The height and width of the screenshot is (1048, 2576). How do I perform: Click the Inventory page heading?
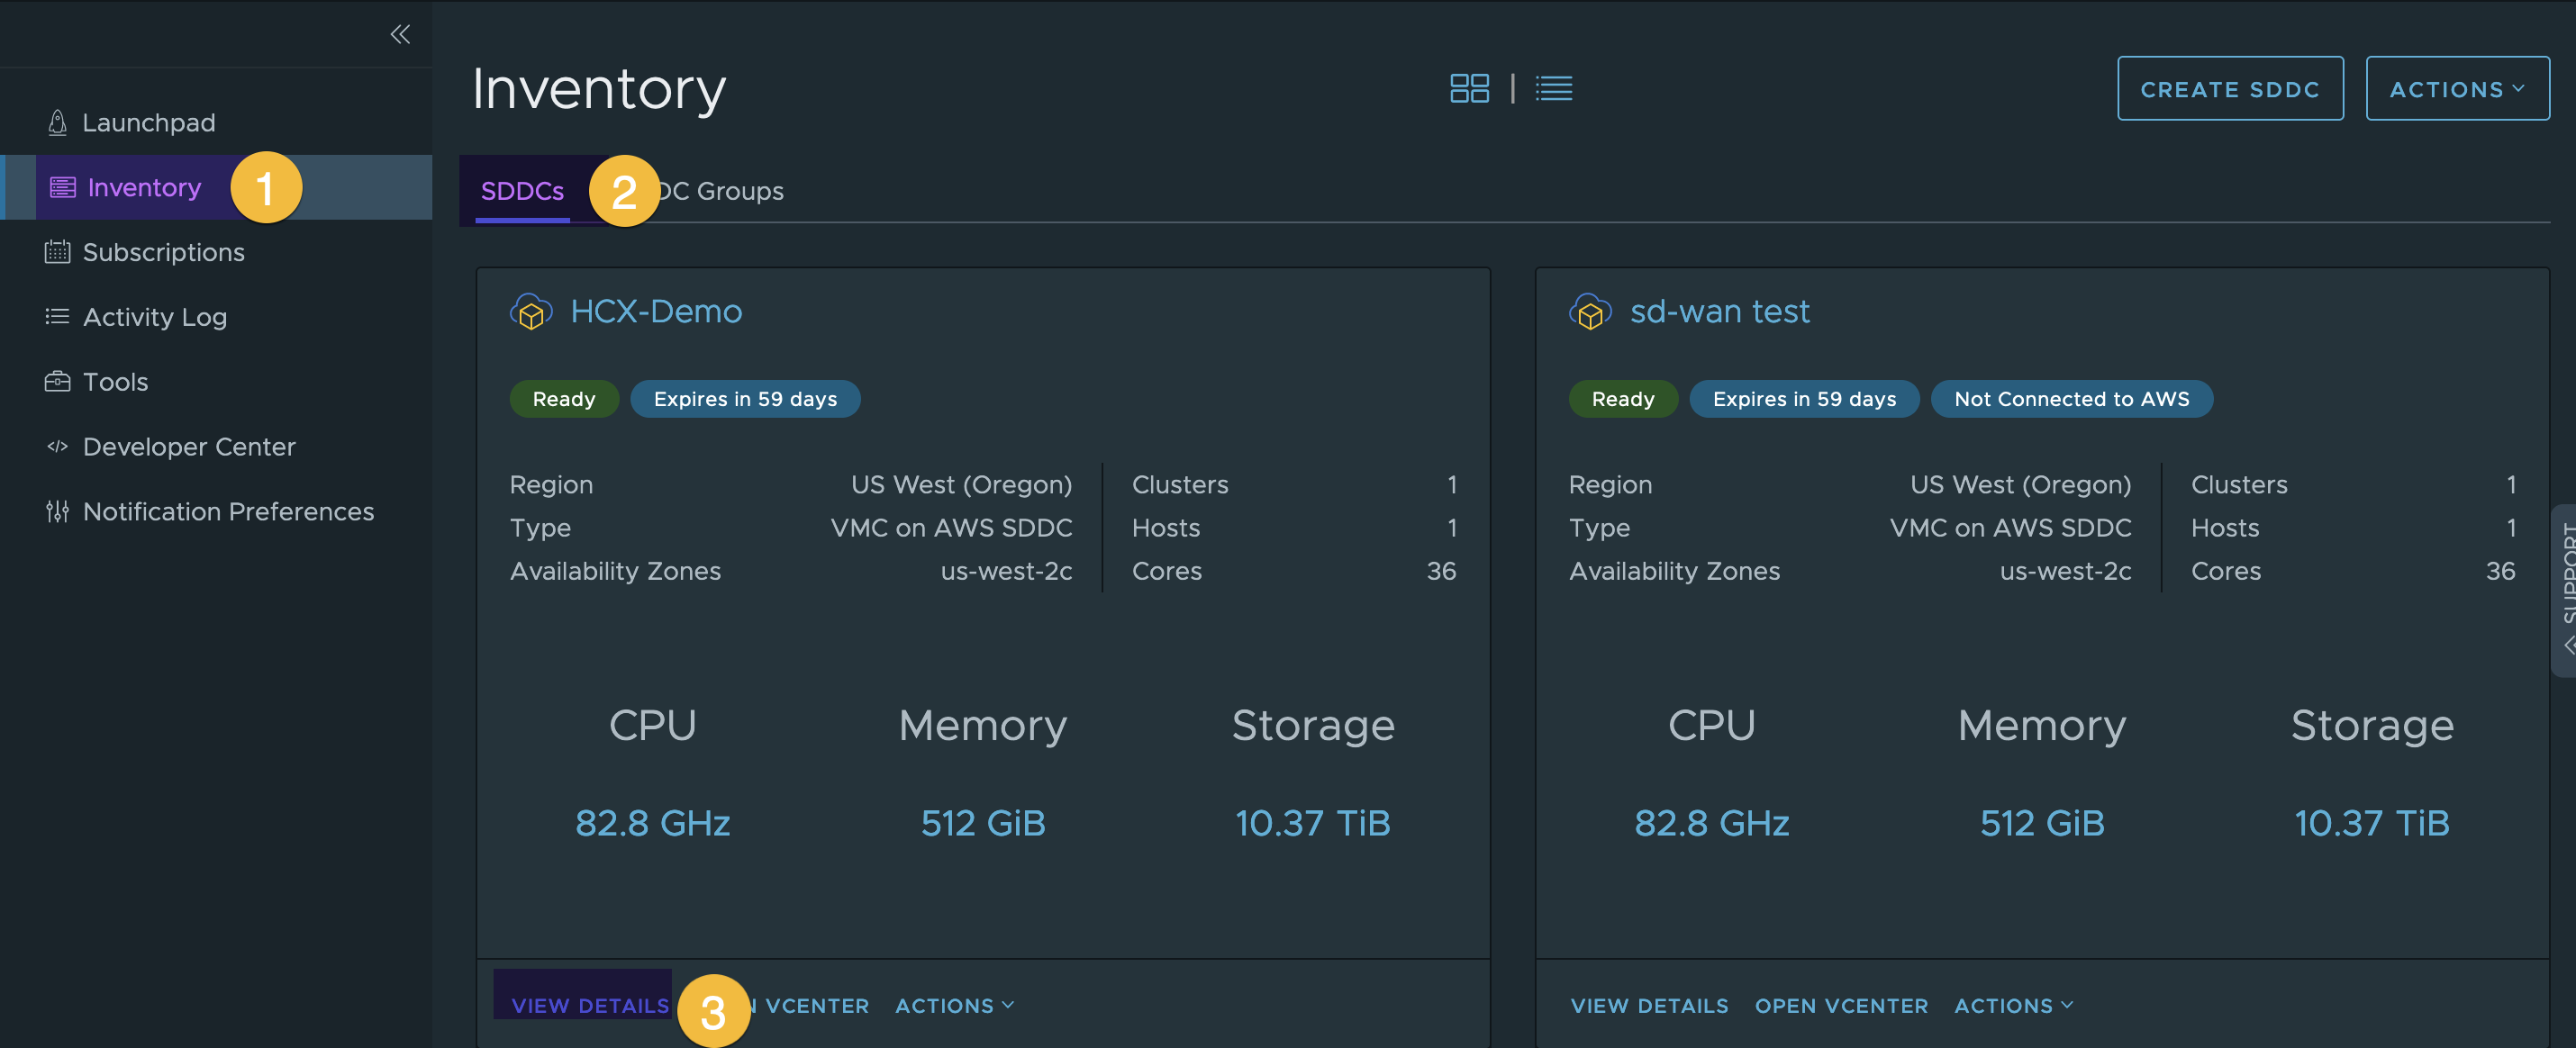(599, 89)
